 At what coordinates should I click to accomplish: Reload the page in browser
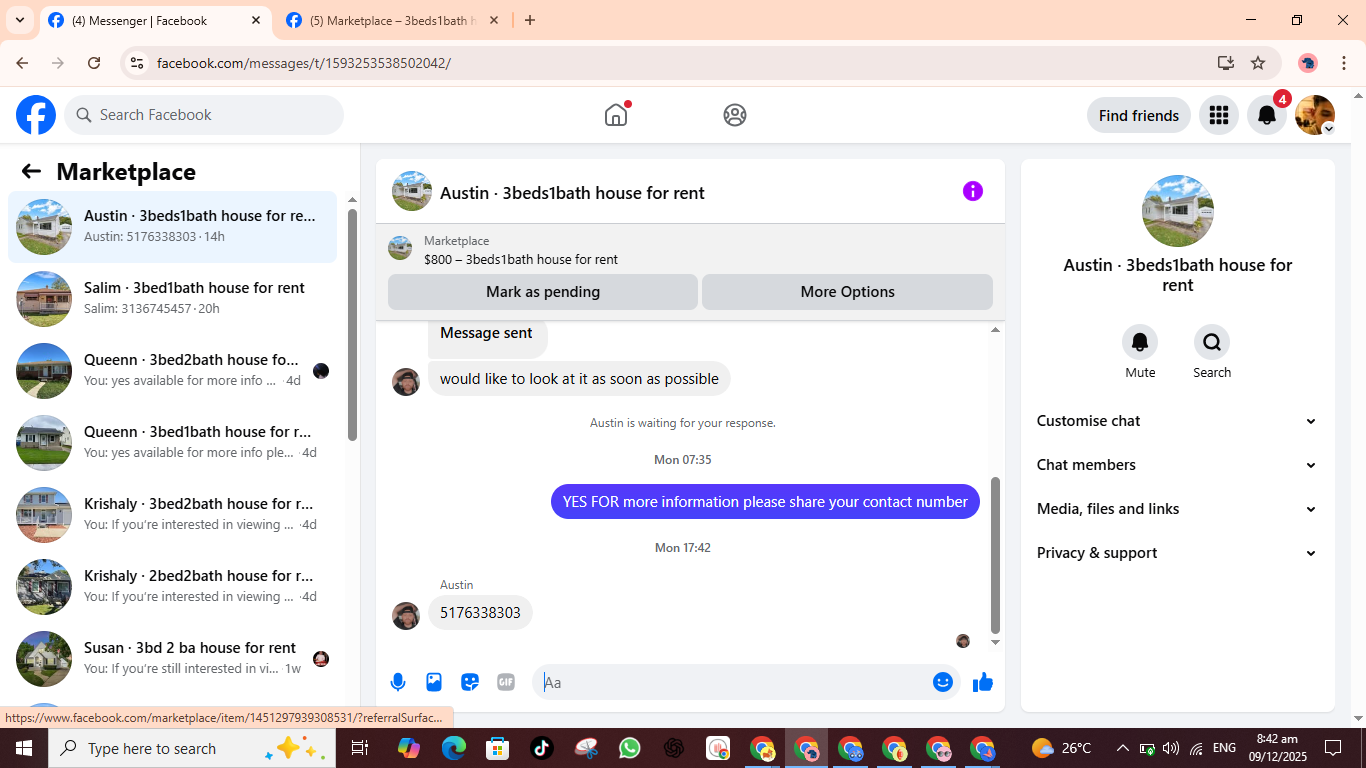[94, 63]
